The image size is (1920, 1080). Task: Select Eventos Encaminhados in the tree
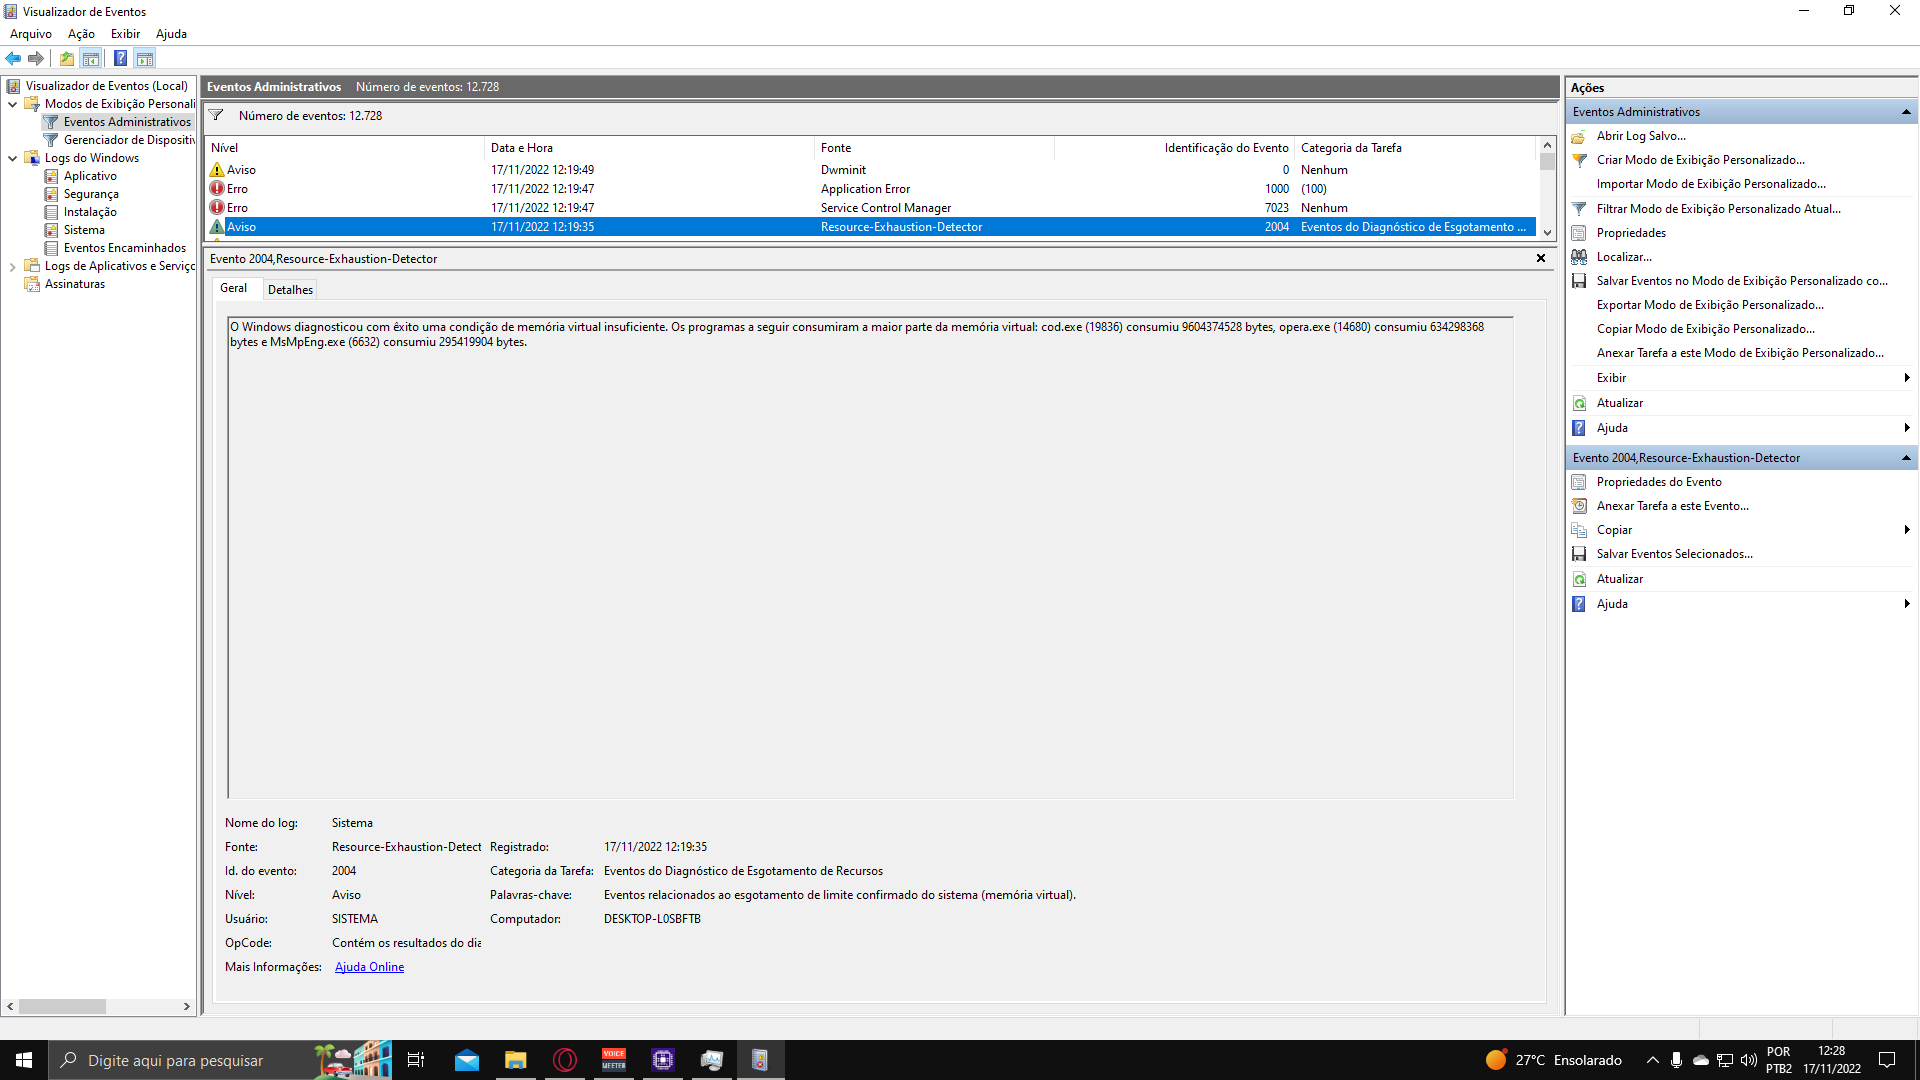pos(125,248)
